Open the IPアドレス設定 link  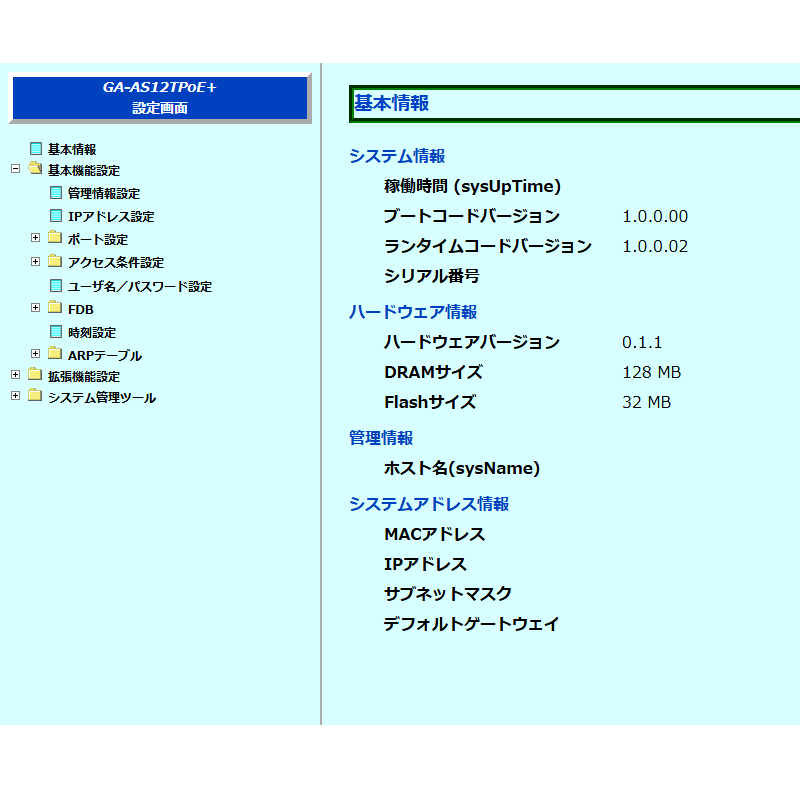coord(111,216)
